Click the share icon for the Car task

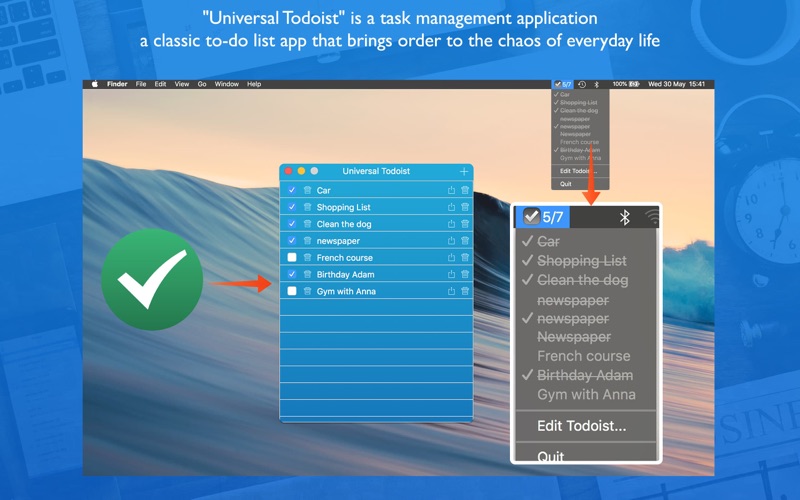tap(451, 190)
